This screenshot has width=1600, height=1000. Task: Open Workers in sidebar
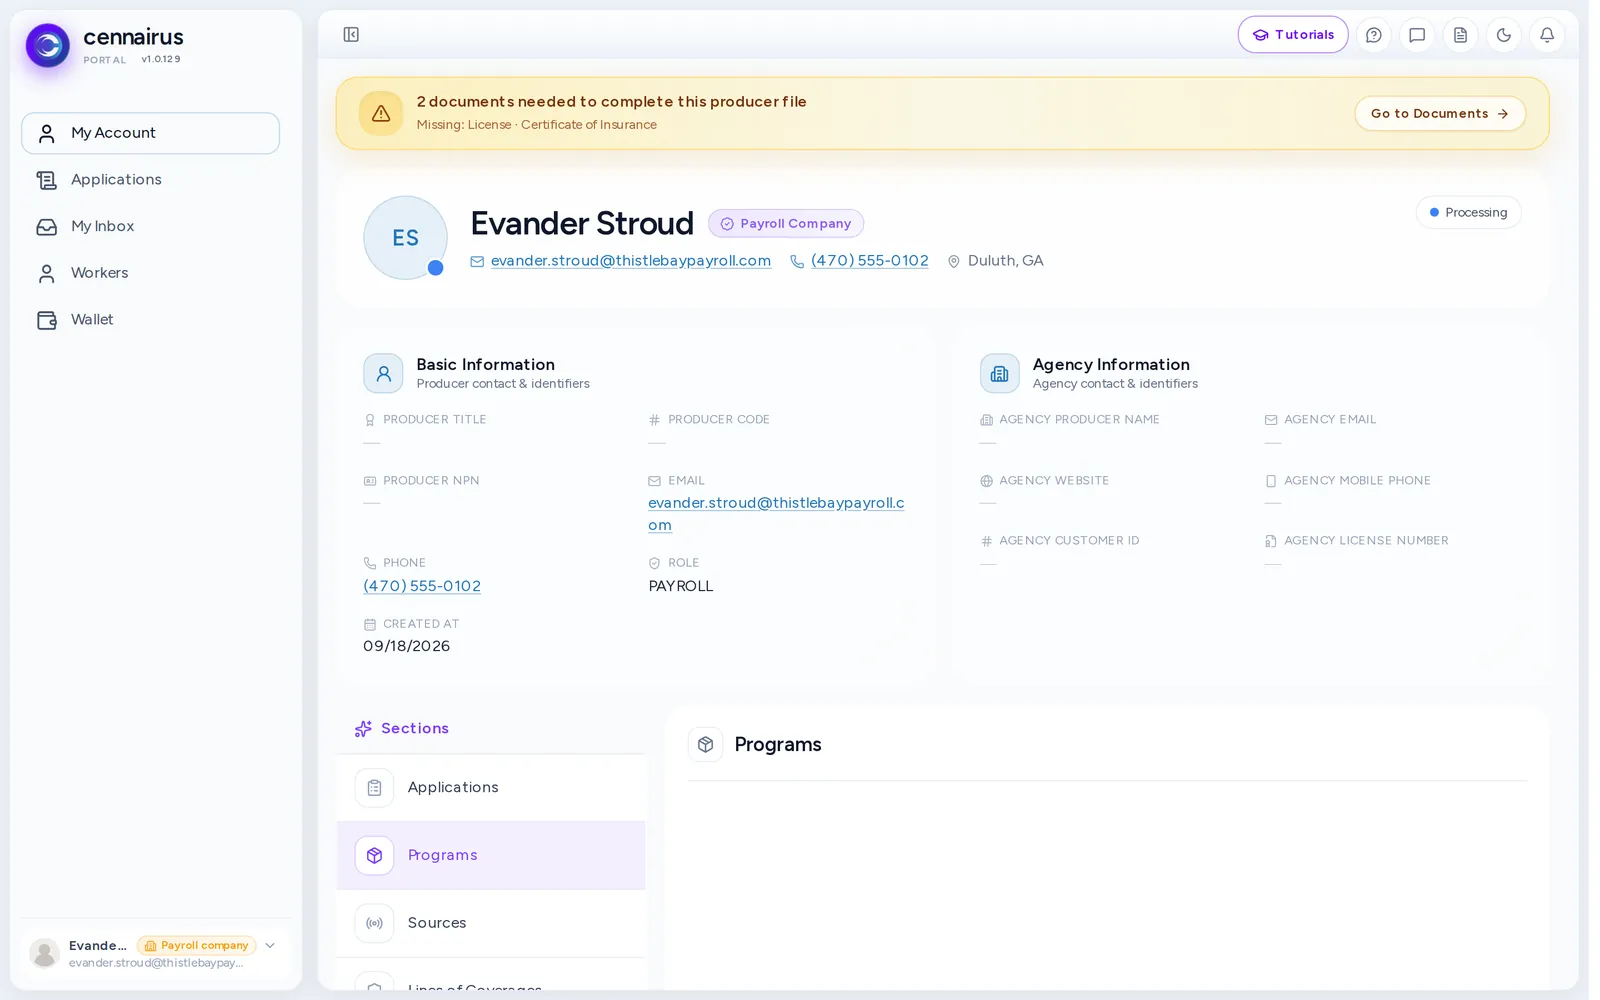(x=150, y=273)
